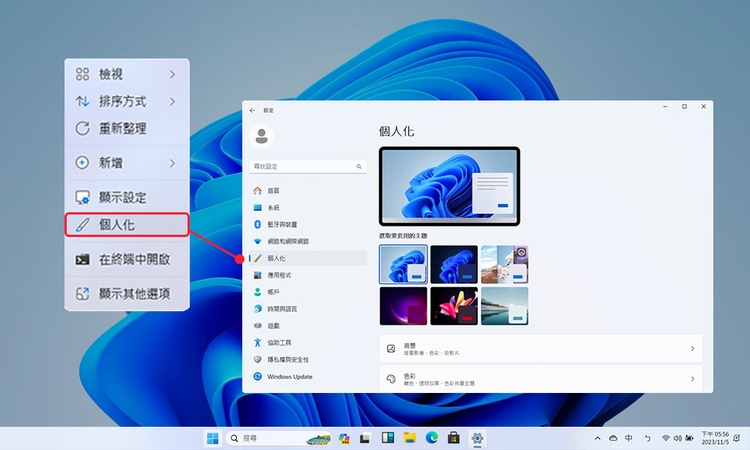The image size is (750, 450).
Task: Open Windows Update in the Settings sidebar
Action: click(x=308, y=376)
